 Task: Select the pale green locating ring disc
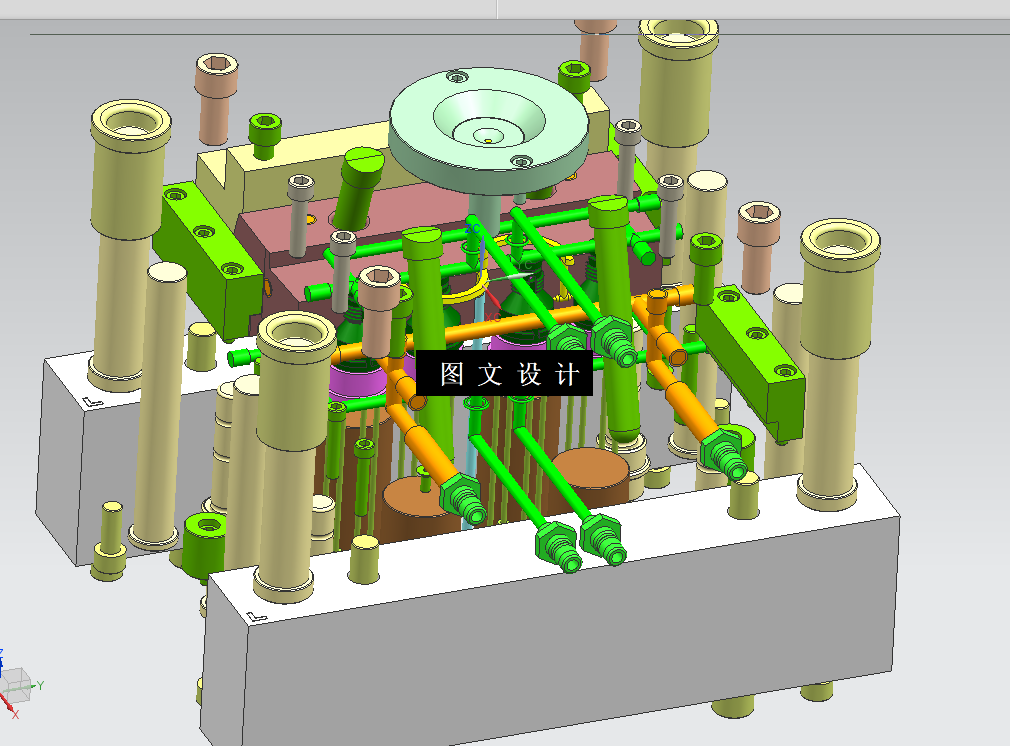click(x=488, y=129)
